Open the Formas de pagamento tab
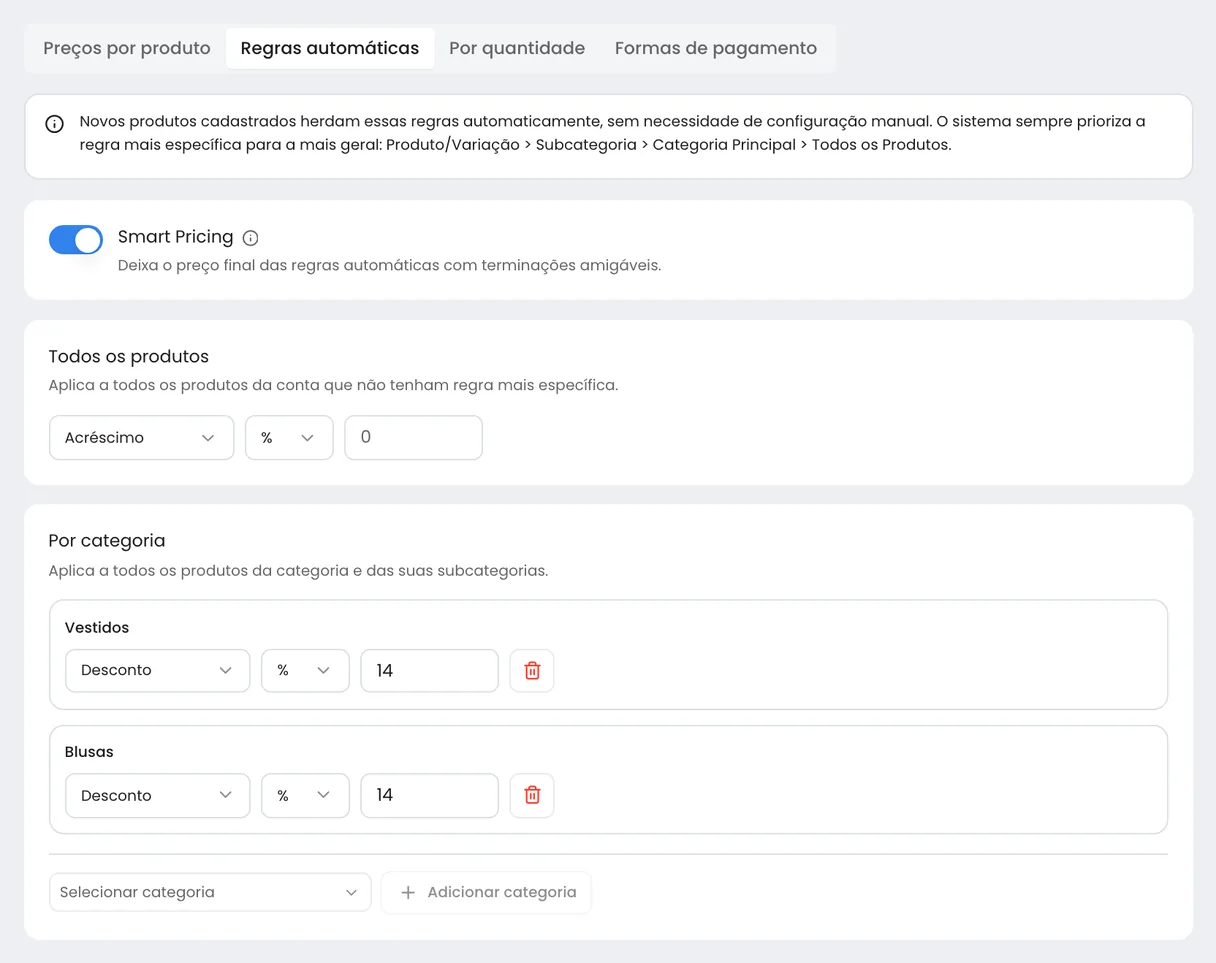 (716, 48)
